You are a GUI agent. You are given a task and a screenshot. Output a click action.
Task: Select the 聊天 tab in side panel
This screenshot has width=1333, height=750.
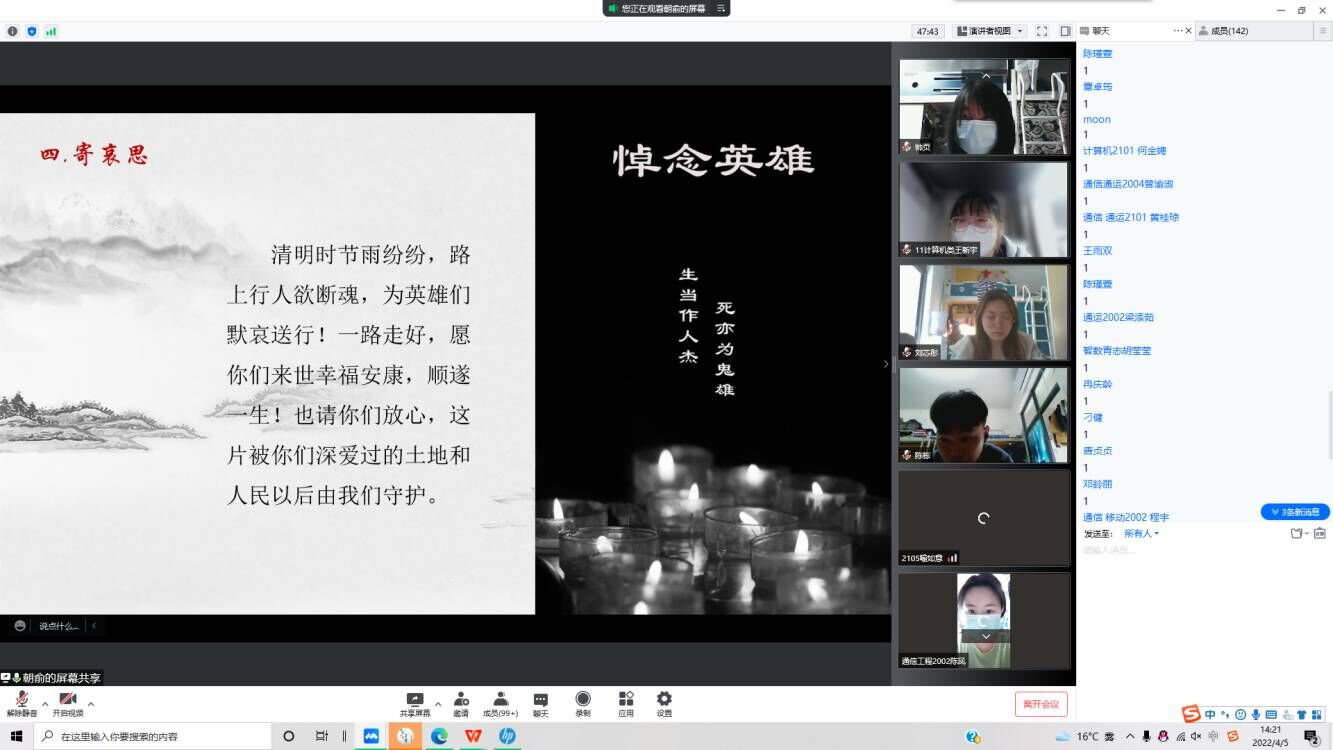coord(1100,31)
